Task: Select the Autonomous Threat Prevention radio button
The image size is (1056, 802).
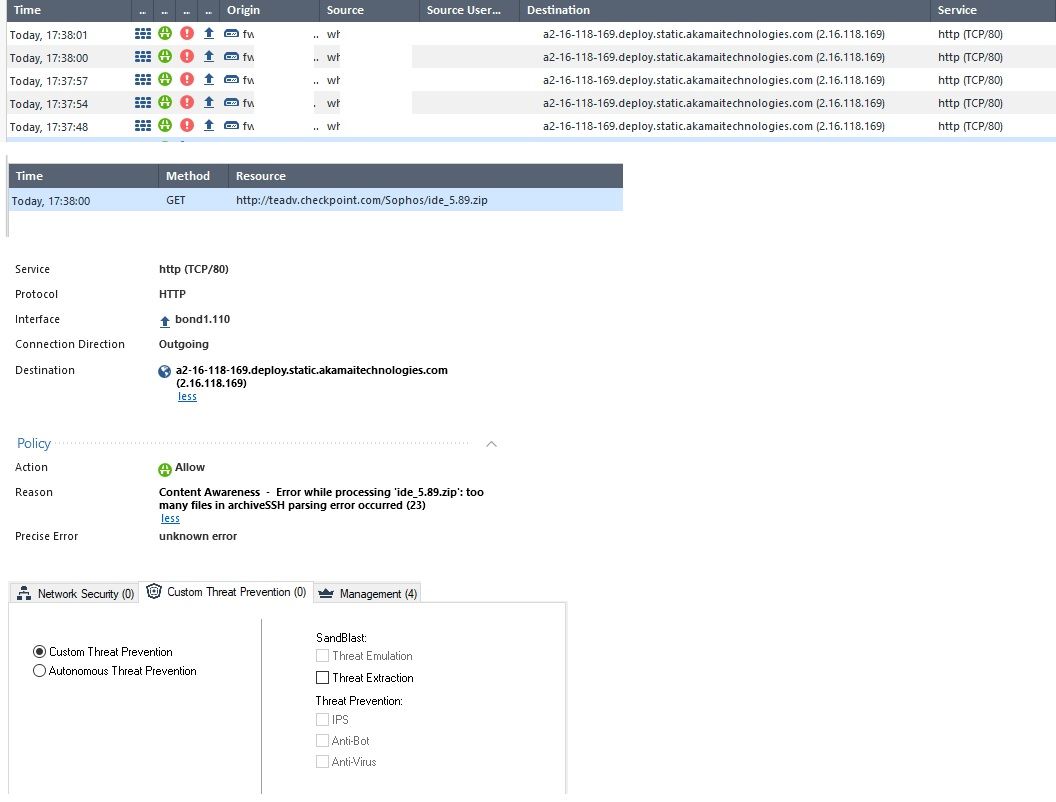Action: pyautogui.click(x=39, y=670)
